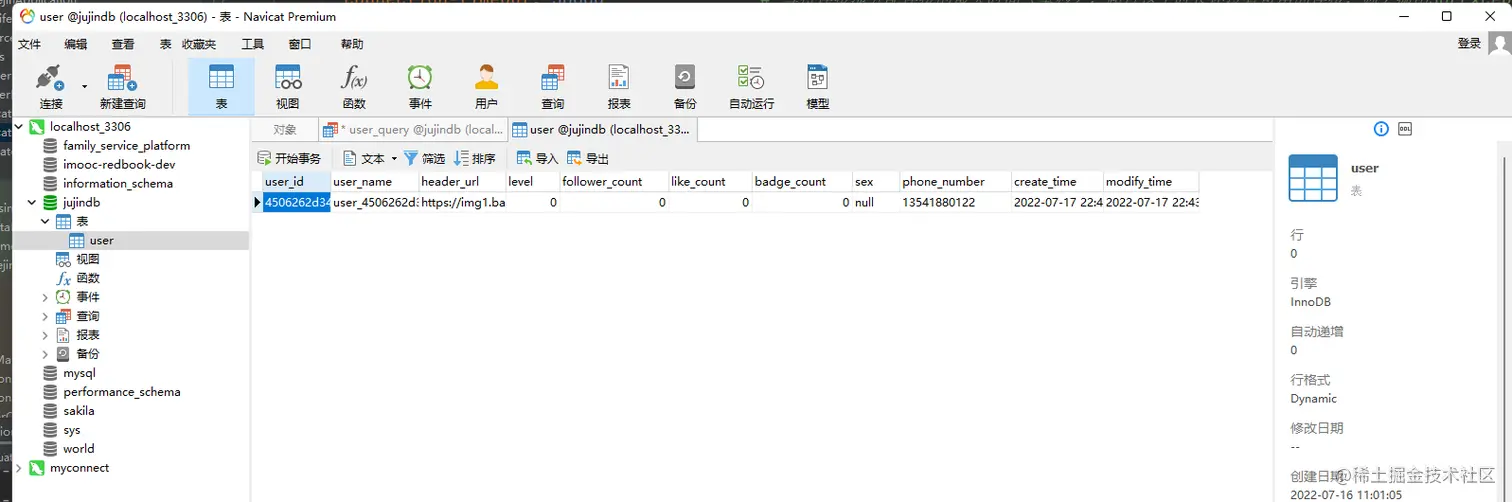
Task: Select the mysql database
Action: coord(79,373)
